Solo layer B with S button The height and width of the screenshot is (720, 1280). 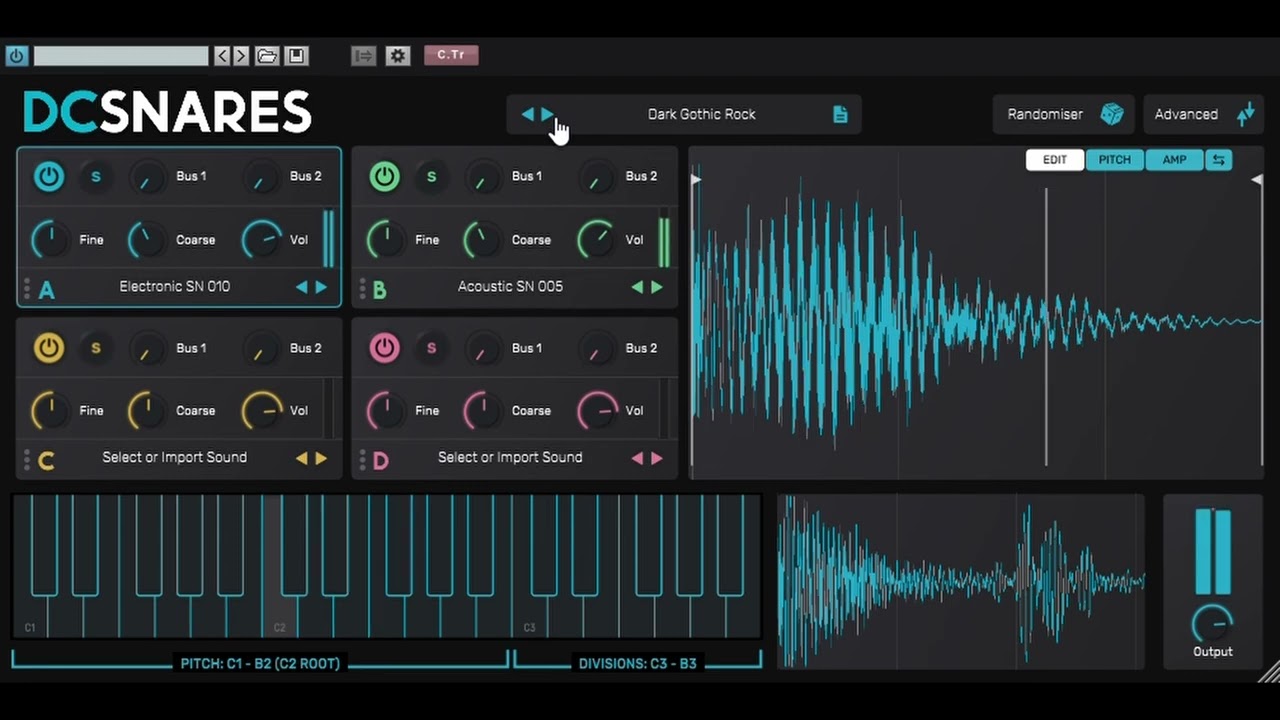pos(431,177)
